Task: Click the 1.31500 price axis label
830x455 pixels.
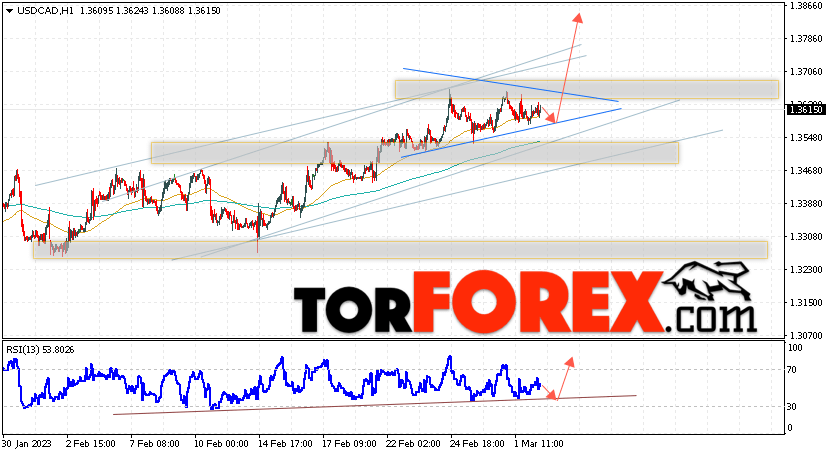Action: (x=806, y=302)
